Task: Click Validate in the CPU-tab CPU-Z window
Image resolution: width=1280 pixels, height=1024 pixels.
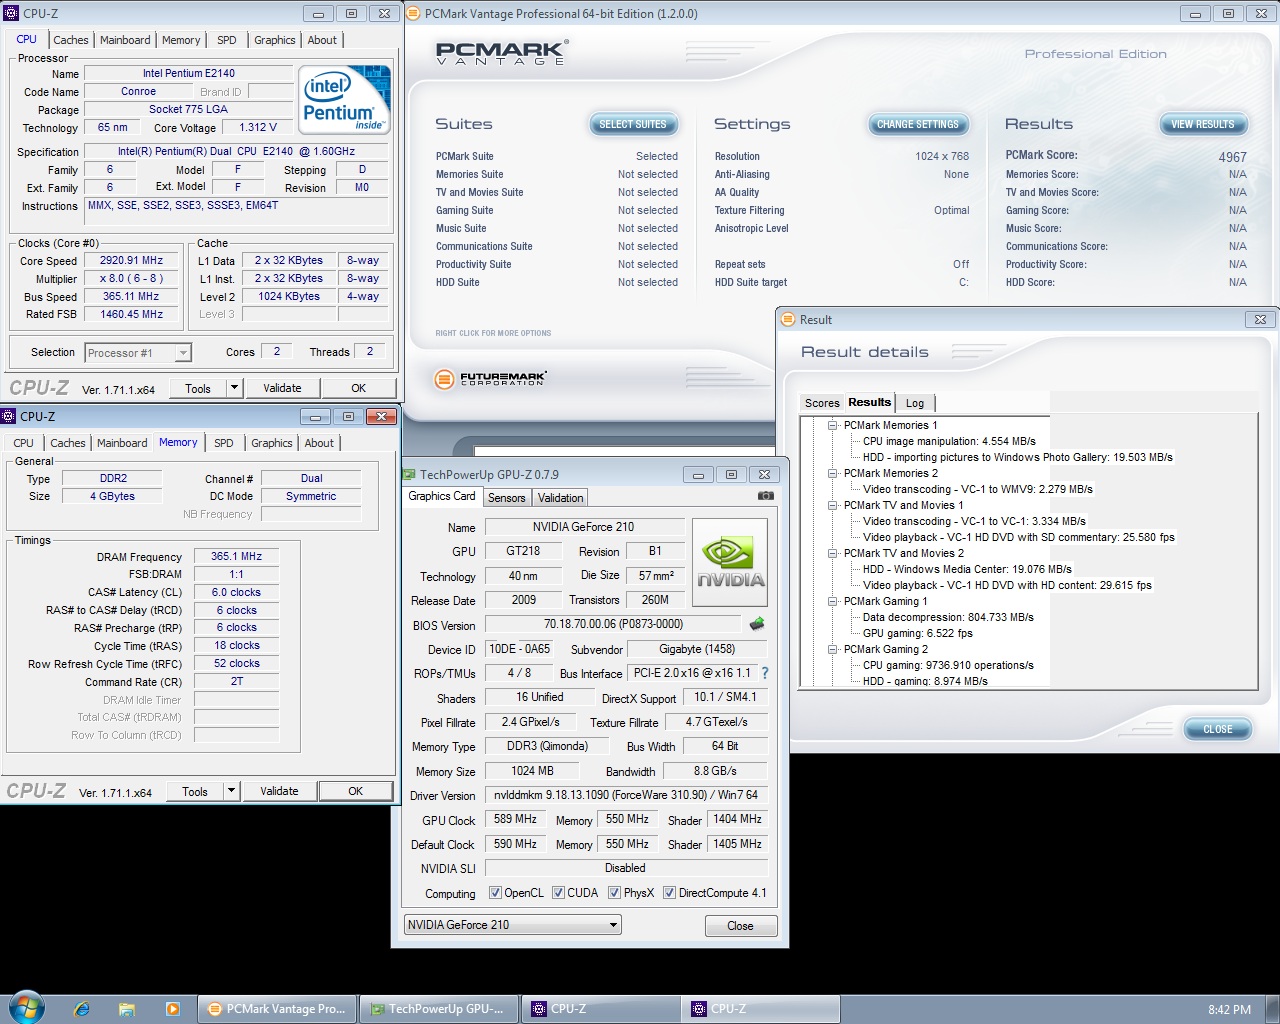Action: [282, 388]
